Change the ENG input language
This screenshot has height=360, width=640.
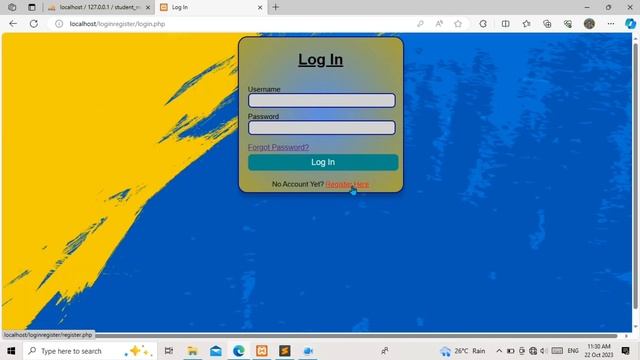(573, 351)
